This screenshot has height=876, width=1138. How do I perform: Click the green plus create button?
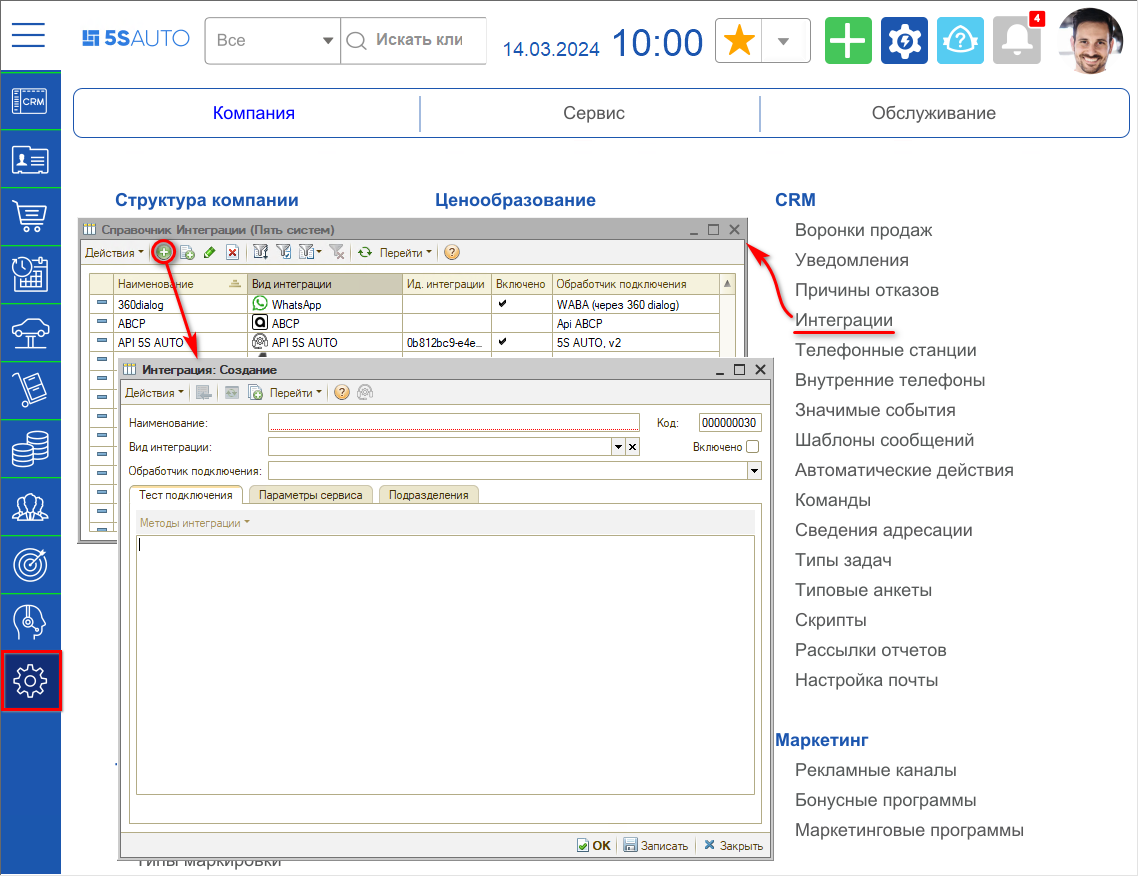[x=848, y=41]
